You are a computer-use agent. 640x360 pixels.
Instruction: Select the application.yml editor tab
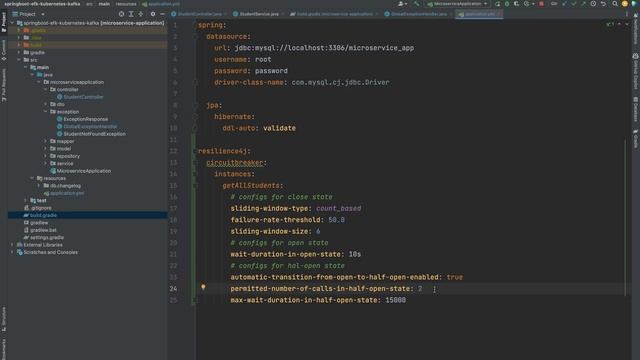[x=480, y=14]
